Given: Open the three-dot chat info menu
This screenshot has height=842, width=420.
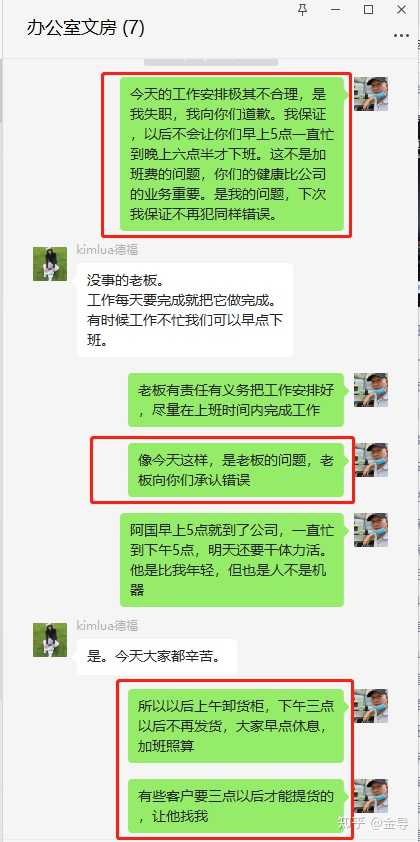Looking at the screenshot, I should coord(401,35).
